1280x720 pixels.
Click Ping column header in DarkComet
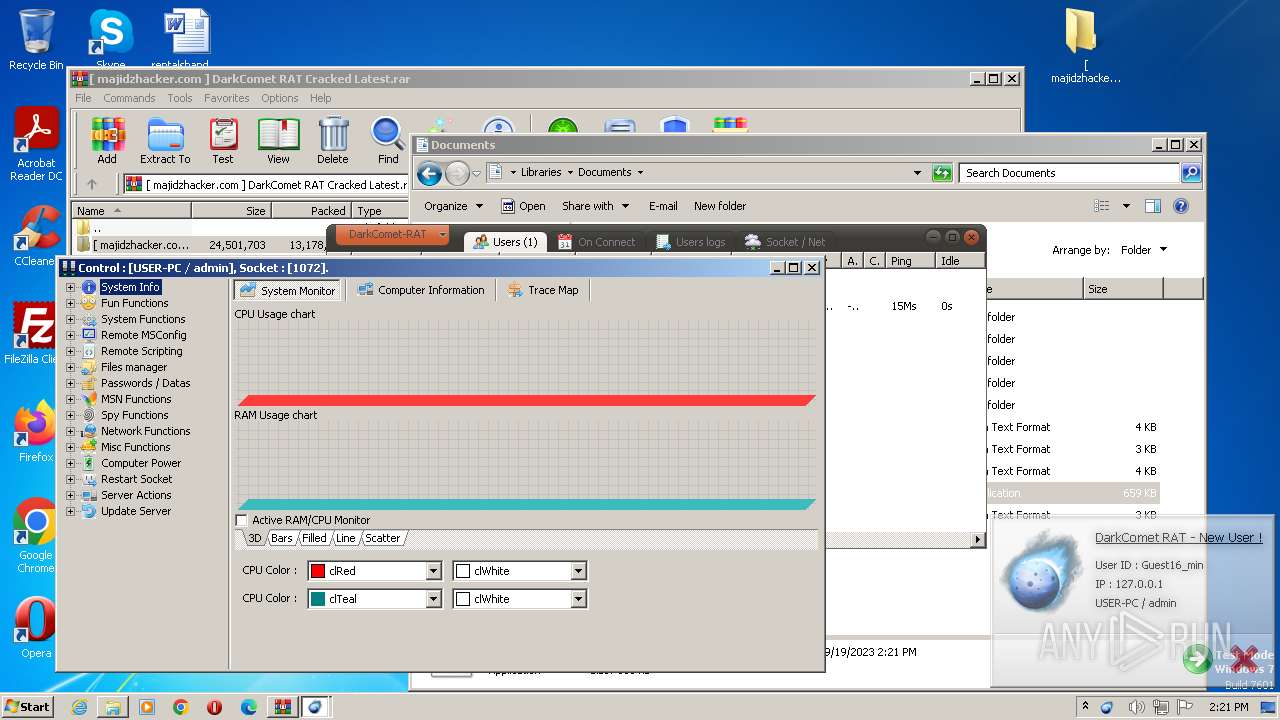(x=909, y=261)
